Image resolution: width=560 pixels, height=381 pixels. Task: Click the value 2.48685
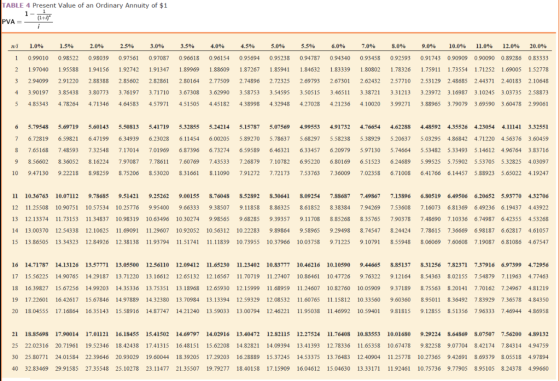click(x=458, y=81)
